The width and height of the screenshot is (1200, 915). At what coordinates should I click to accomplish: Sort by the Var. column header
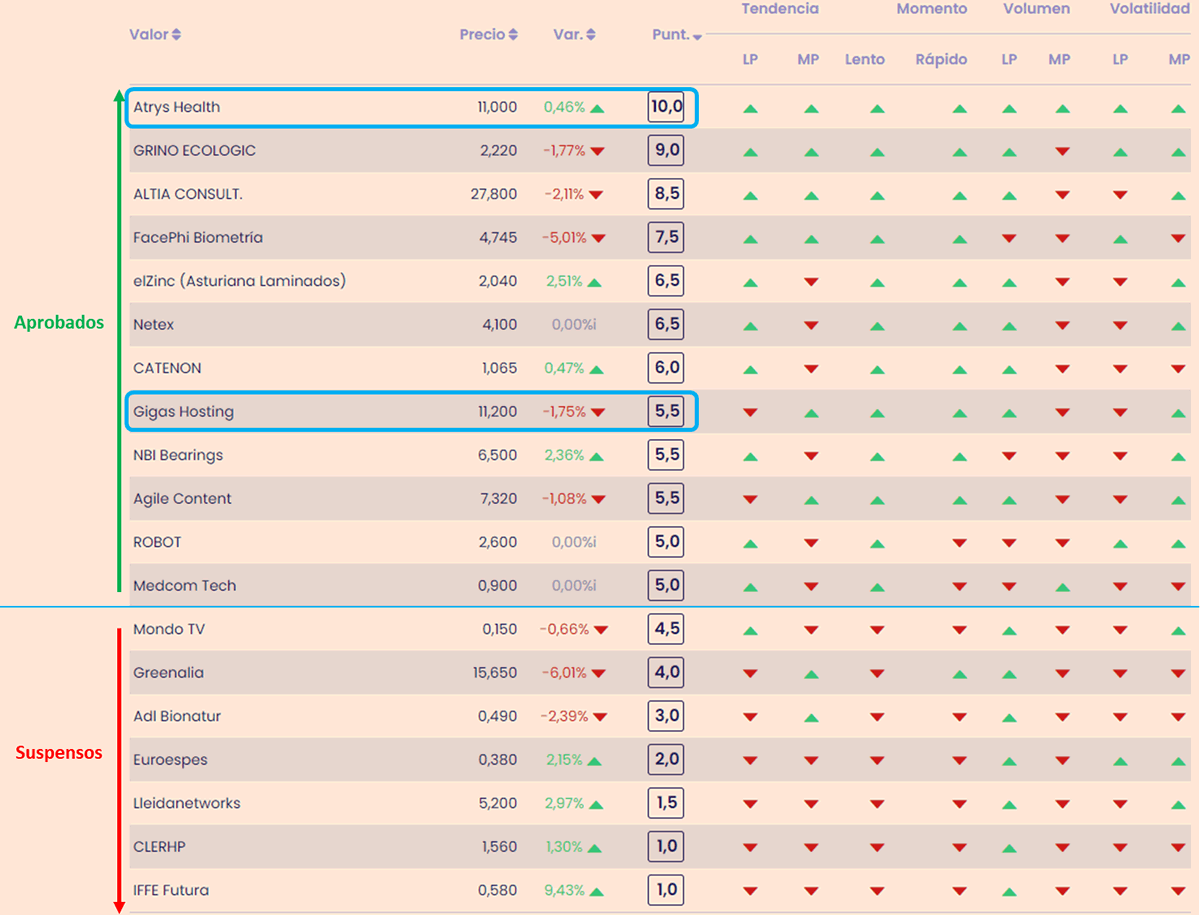click(x=574, y=35)
